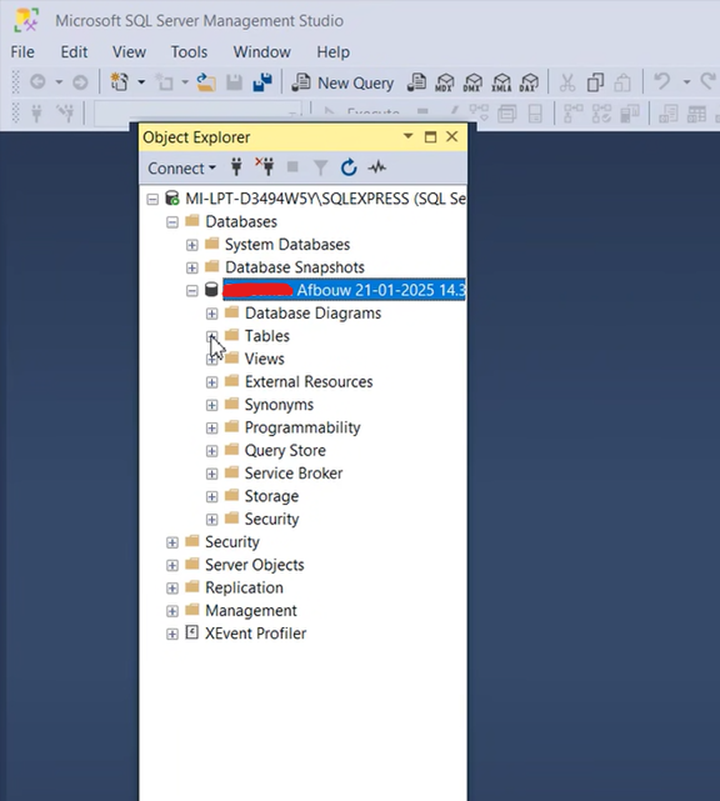The image size is (720, 801).
Task: Click the Filter funnel icon
Action: coord(320,168)
